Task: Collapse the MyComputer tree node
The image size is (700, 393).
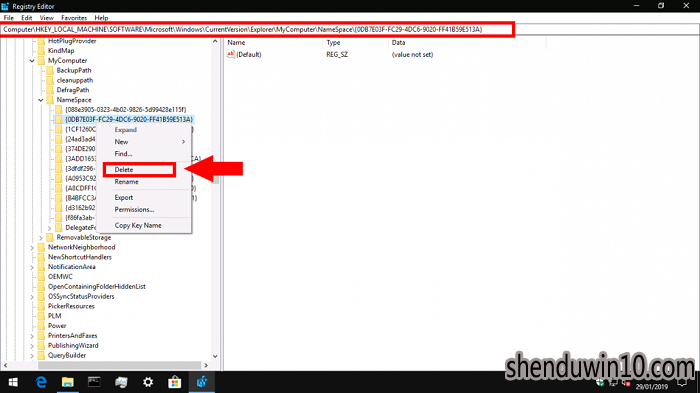Action: click(32, 61)
